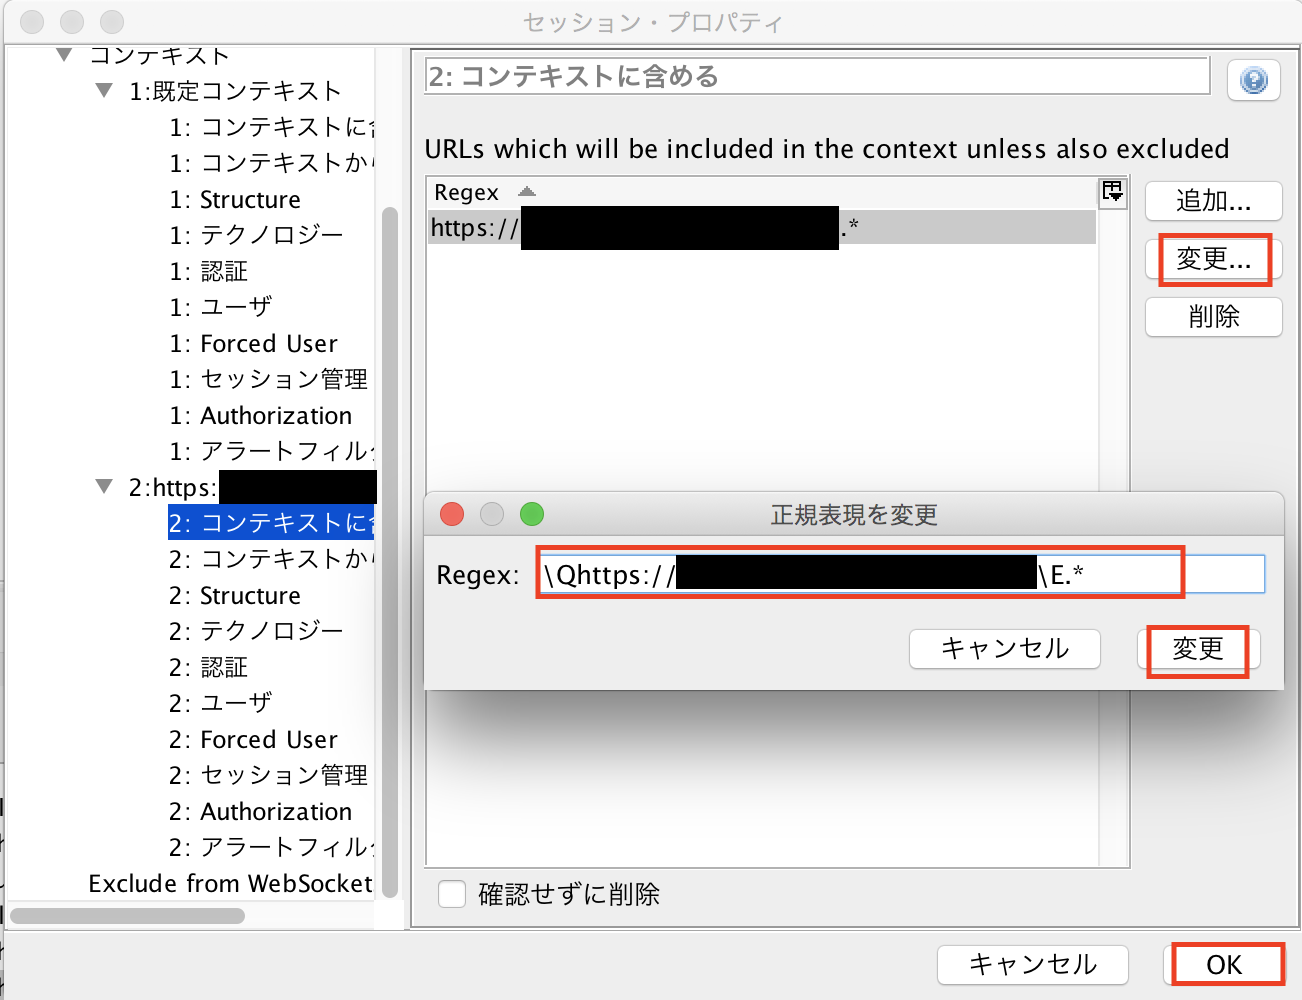
Task: Select the first 1: コンテキストに含める item under 既定コンテキスト
Action: [x=271, y=128]
